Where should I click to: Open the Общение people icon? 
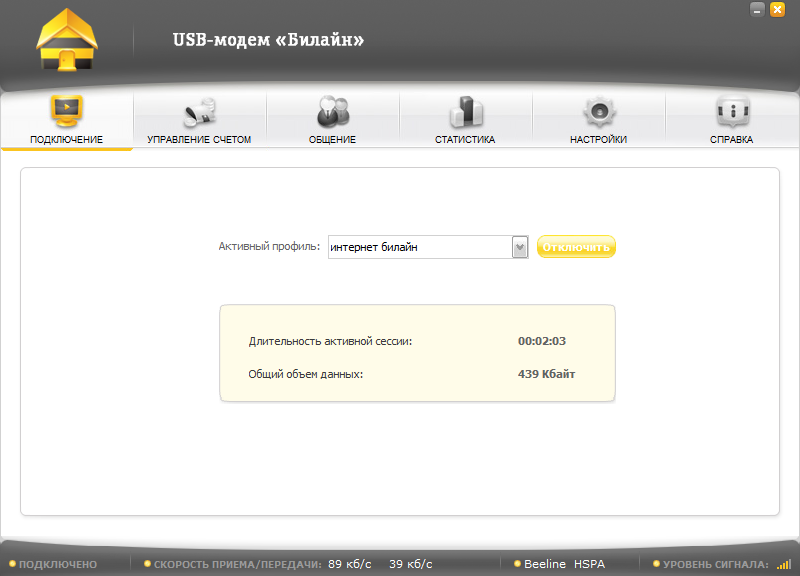pos(332,111)
